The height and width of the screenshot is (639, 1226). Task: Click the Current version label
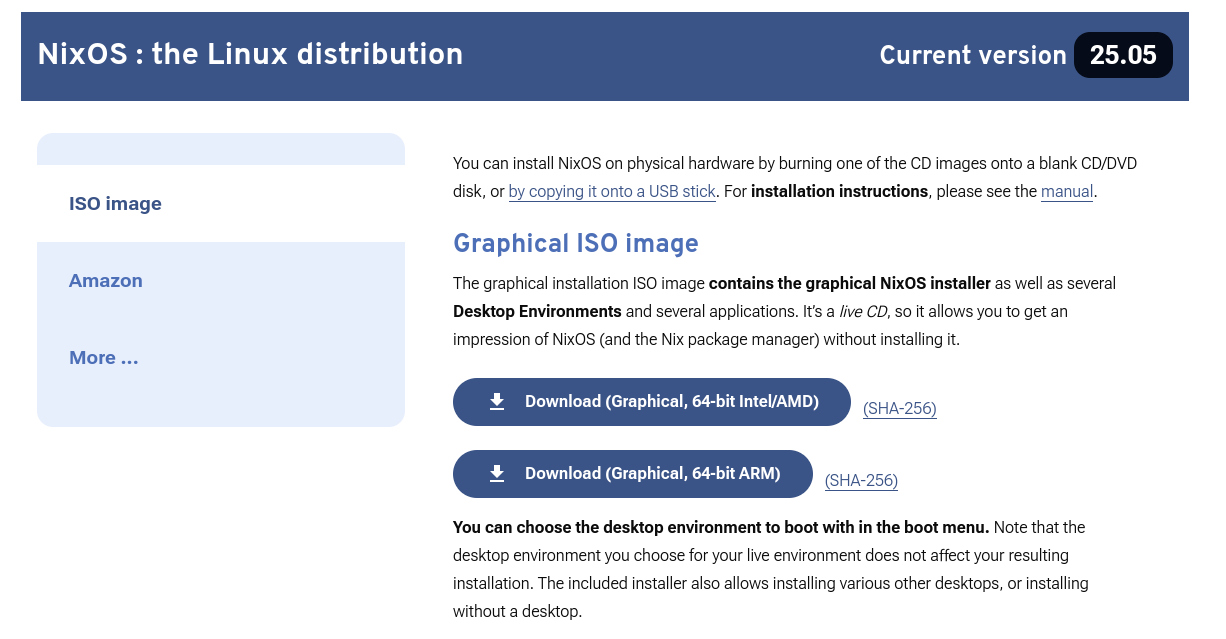click(973, 56)
